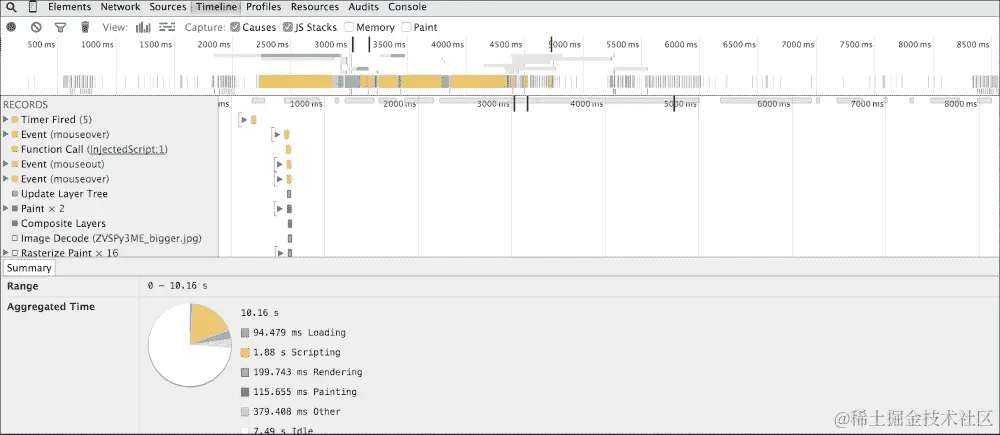Click the '94.479 ms Loading' legend text
This screenshot has height=435, width=1000.
tap(299, 333)
